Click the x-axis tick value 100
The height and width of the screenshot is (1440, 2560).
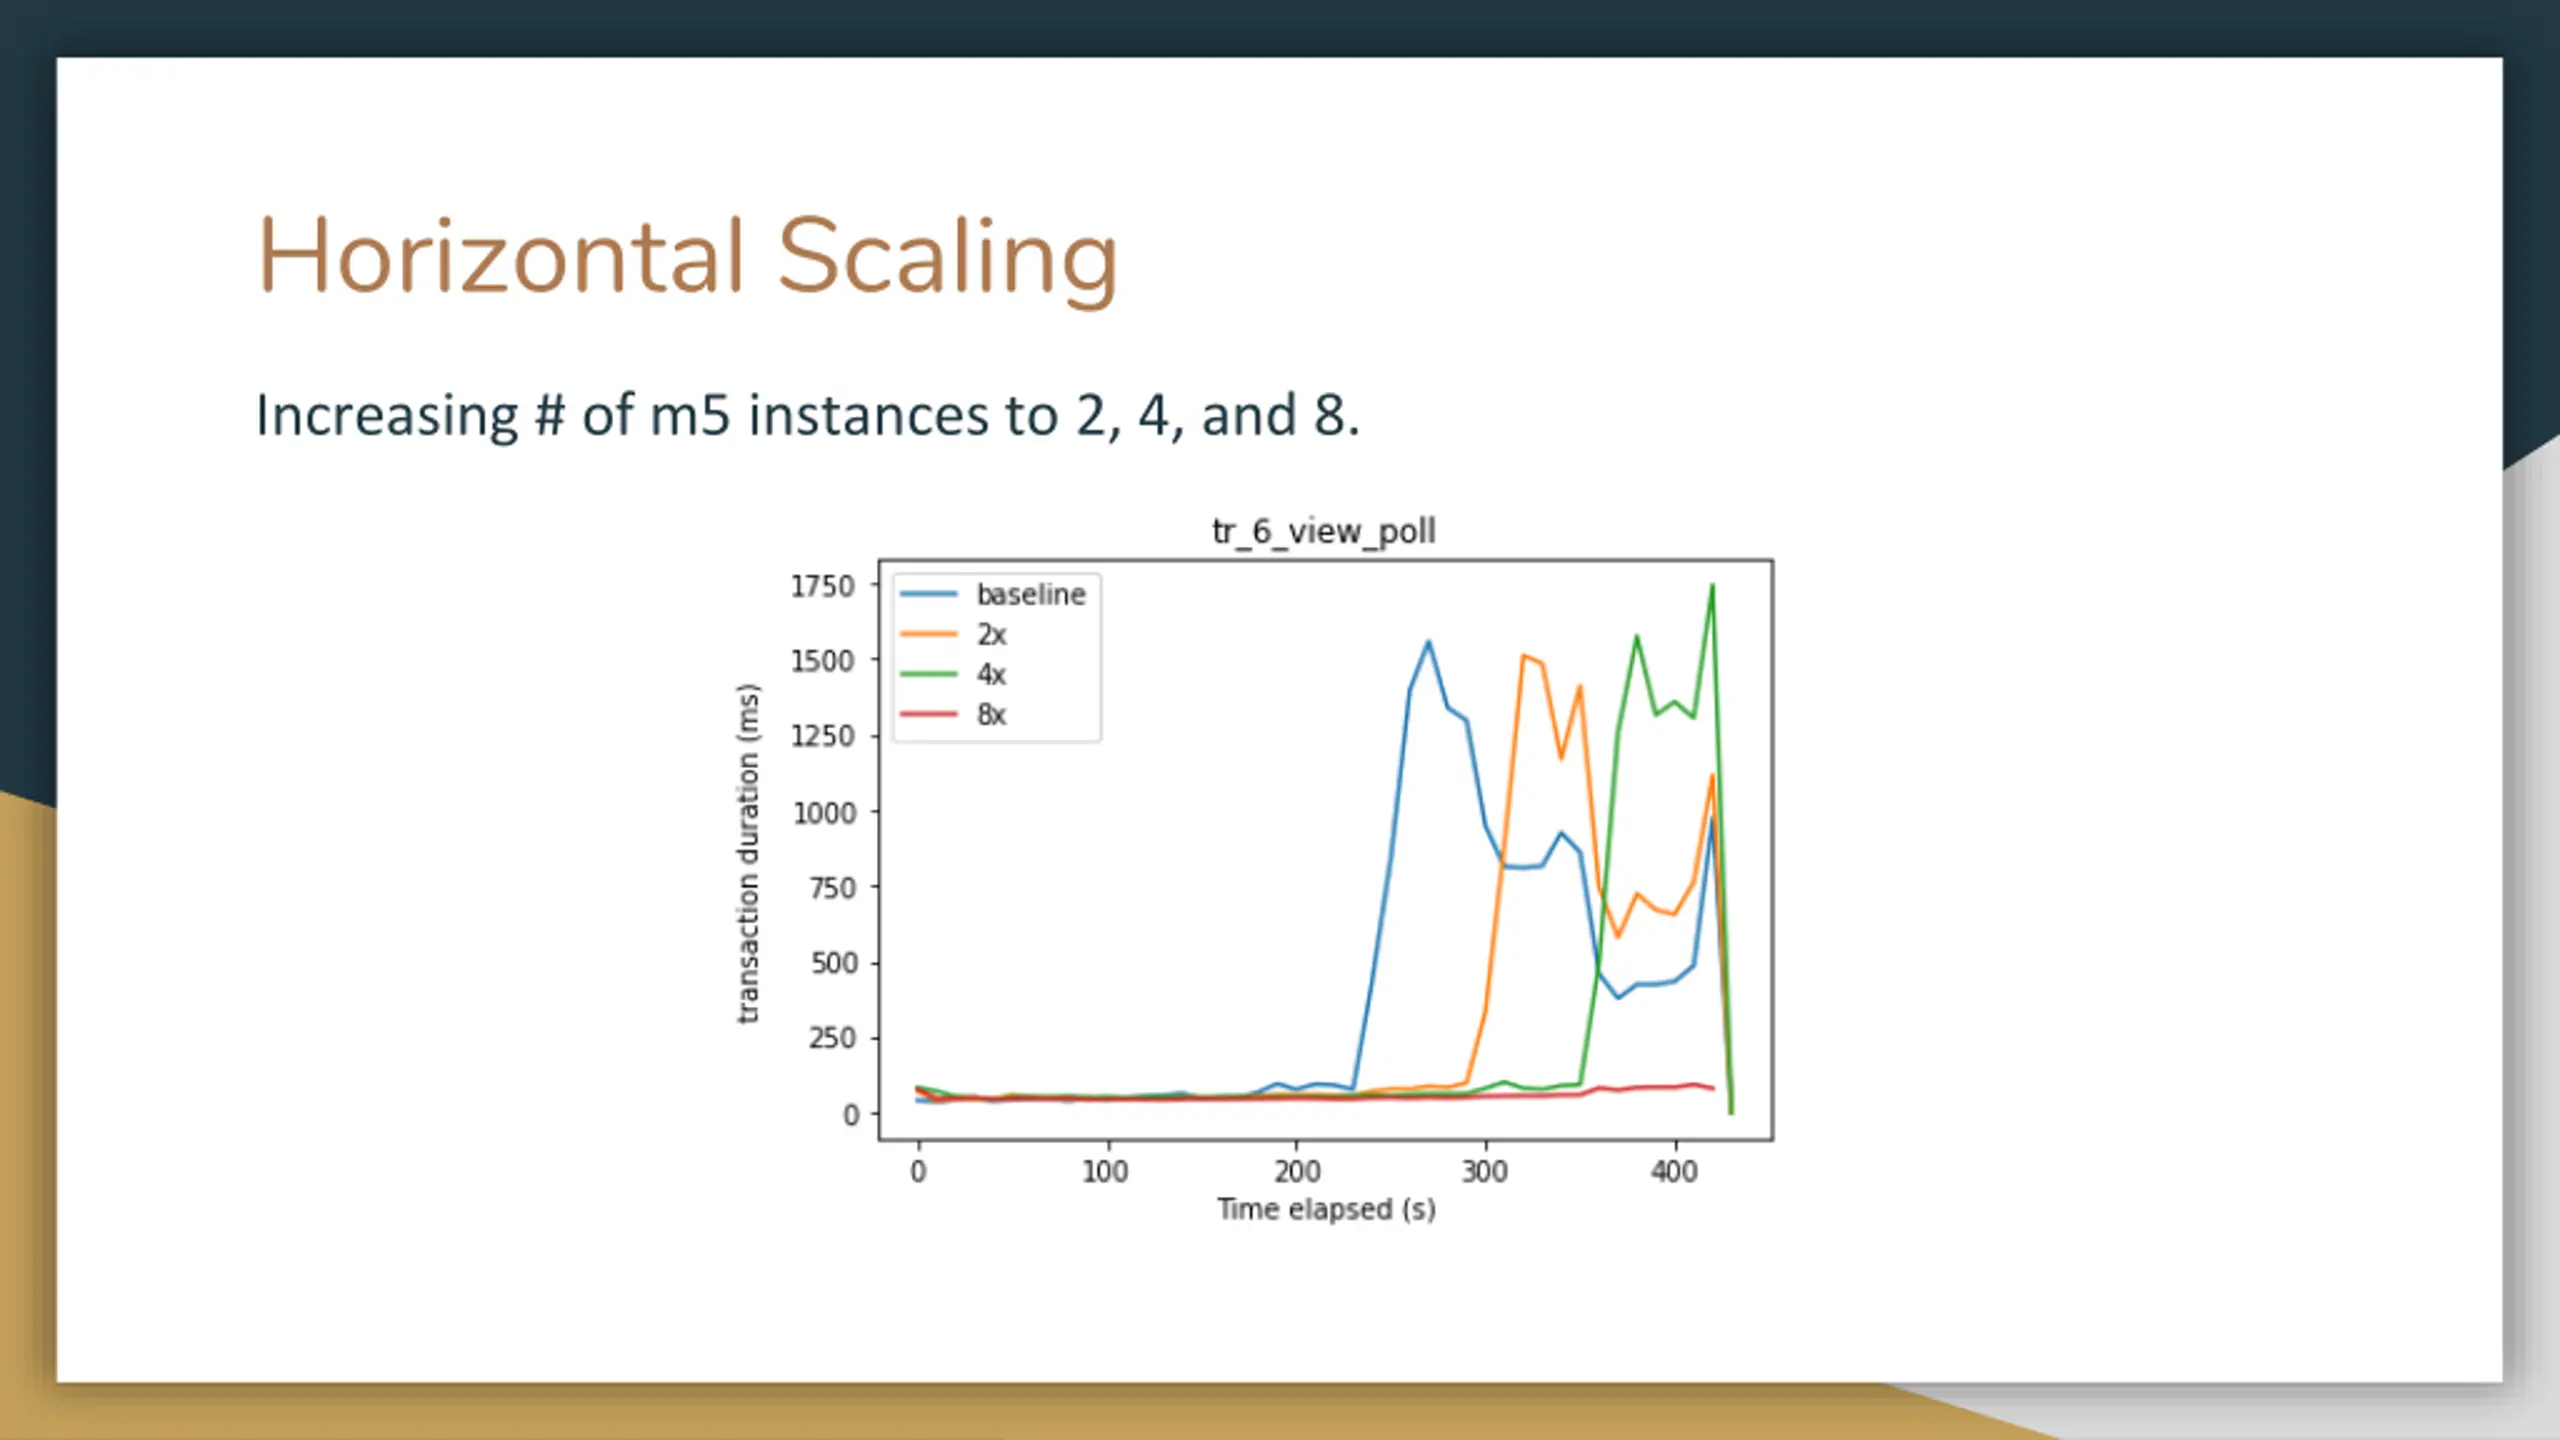click(1105, 1171)
